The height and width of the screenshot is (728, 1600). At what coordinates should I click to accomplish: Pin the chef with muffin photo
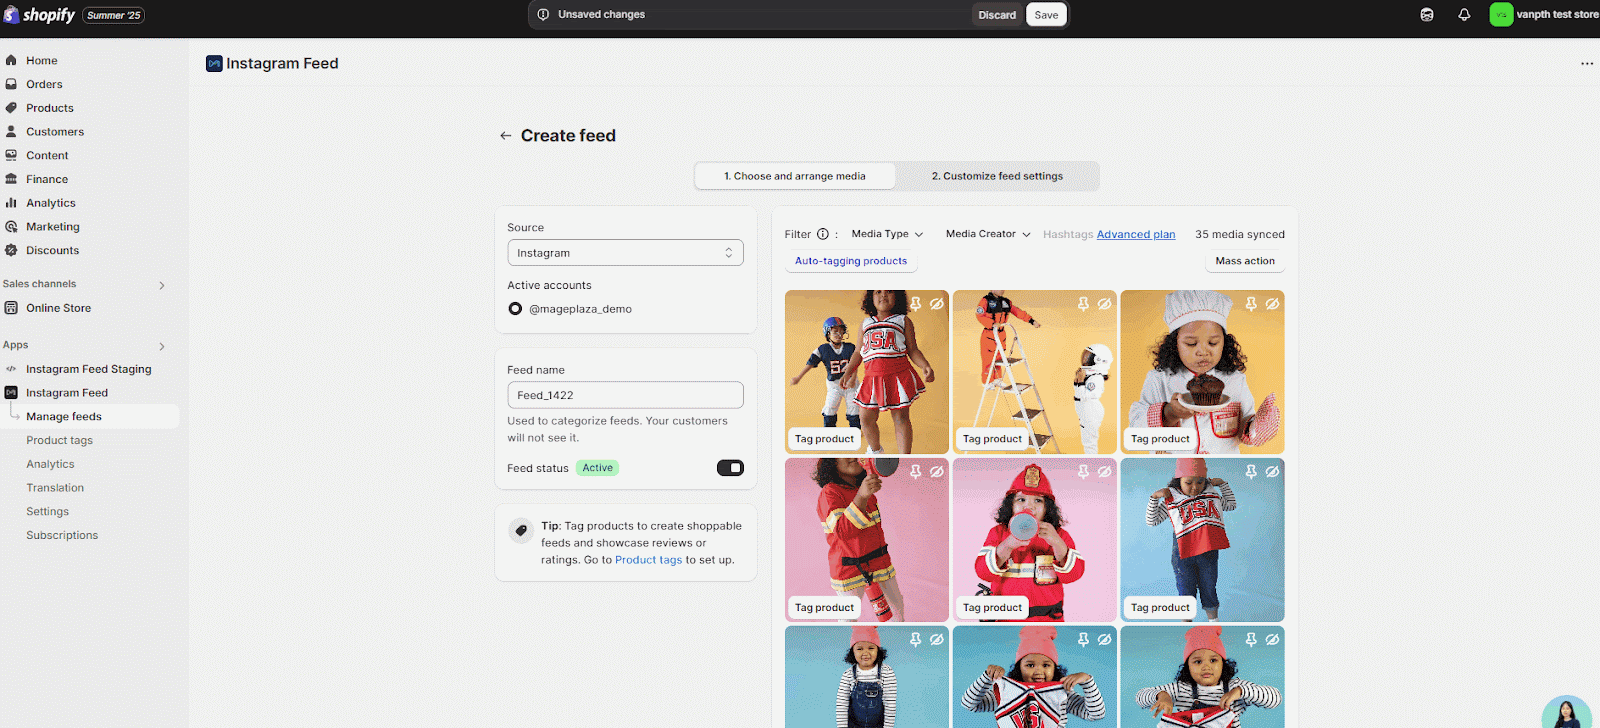pos(1251,303)
